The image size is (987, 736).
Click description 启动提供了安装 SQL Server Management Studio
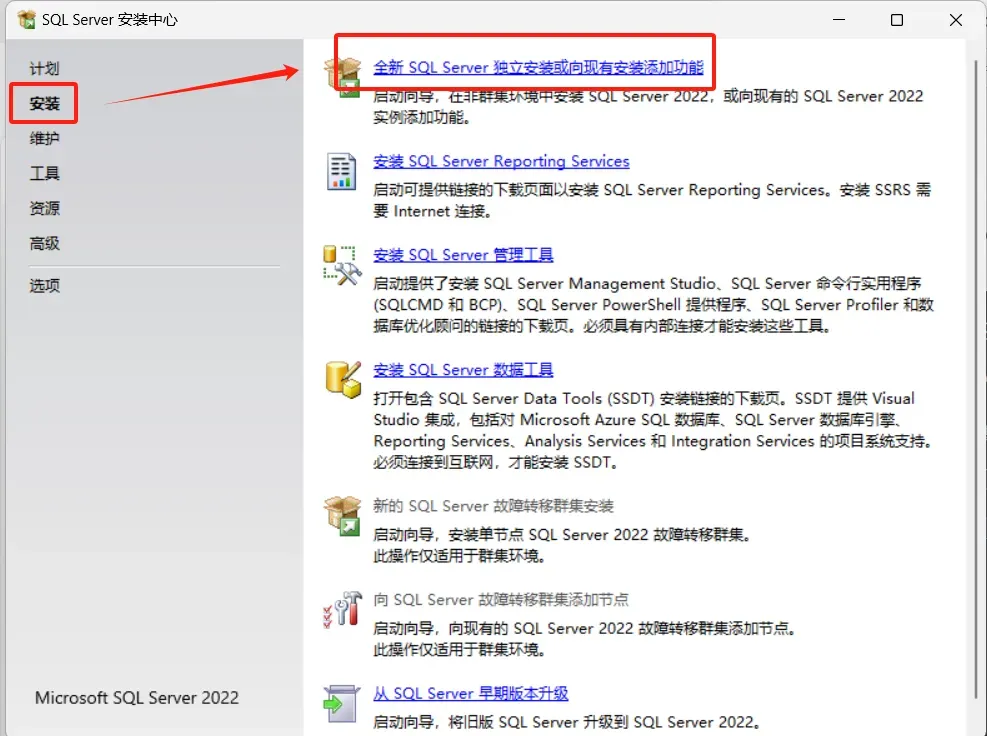(x=653, y=305)
